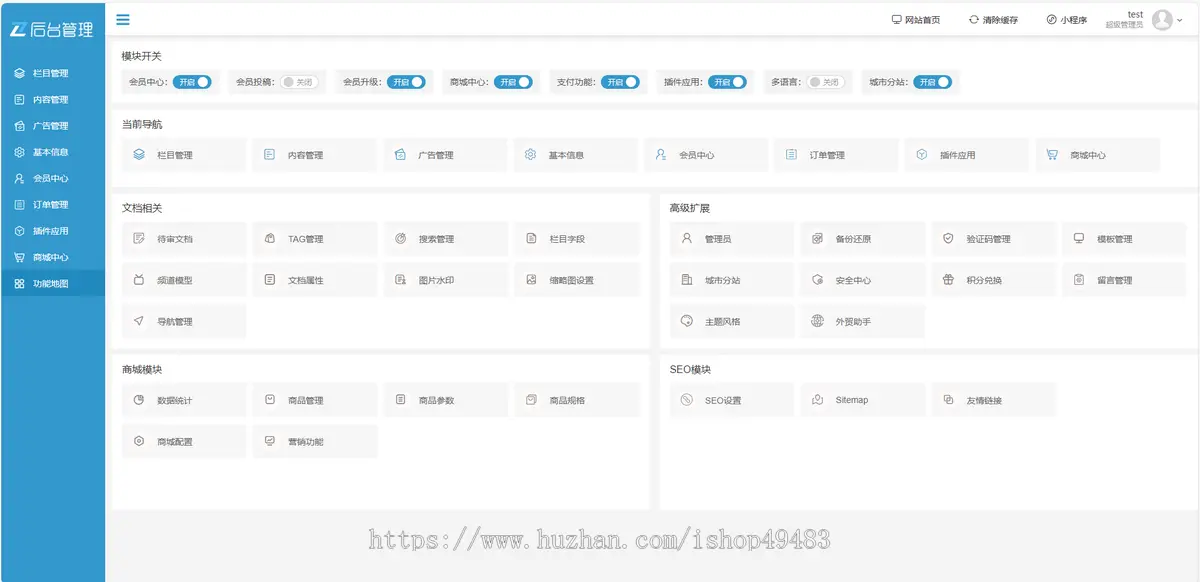Expand the user account dropdown arrow
The image size is (1200, 582).
coord(1180,20)
